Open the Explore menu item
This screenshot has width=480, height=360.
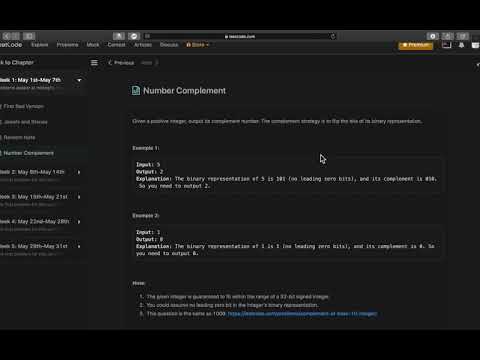40,45
